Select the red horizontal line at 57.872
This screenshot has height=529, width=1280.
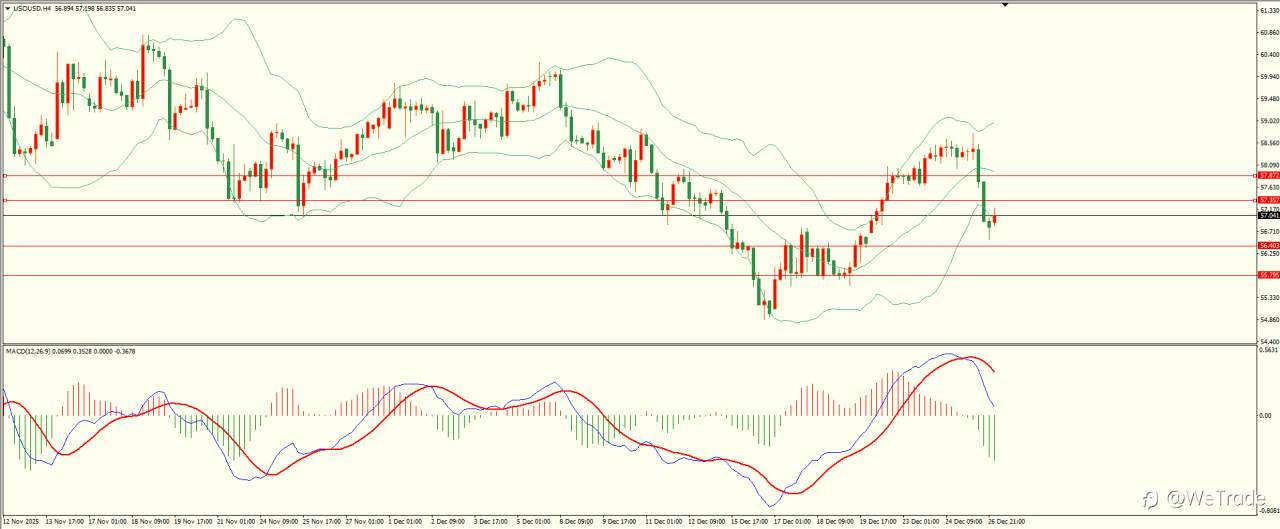click(x=630, y=175)
